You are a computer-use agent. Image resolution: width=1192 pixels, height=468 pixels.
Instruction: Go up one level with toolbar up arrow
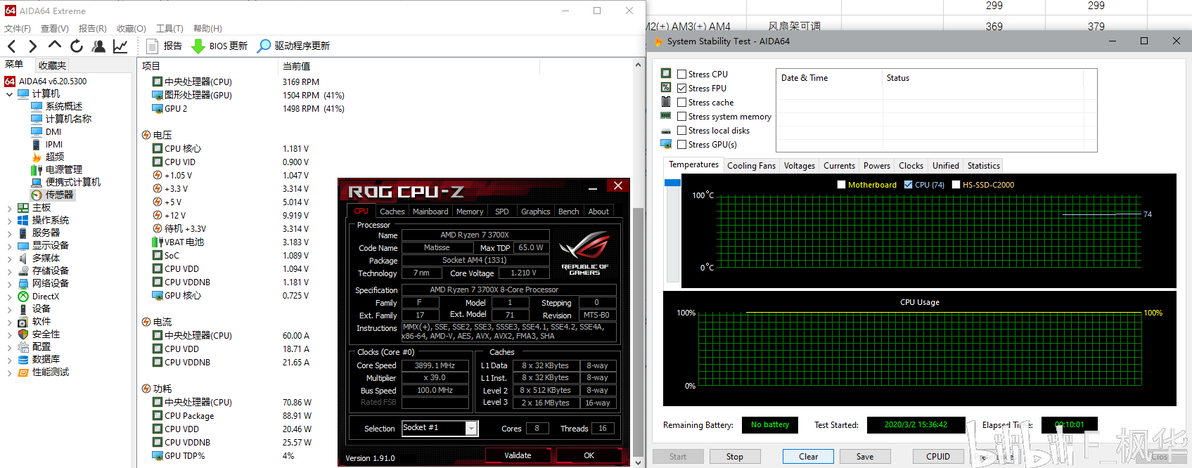[55, 46]
